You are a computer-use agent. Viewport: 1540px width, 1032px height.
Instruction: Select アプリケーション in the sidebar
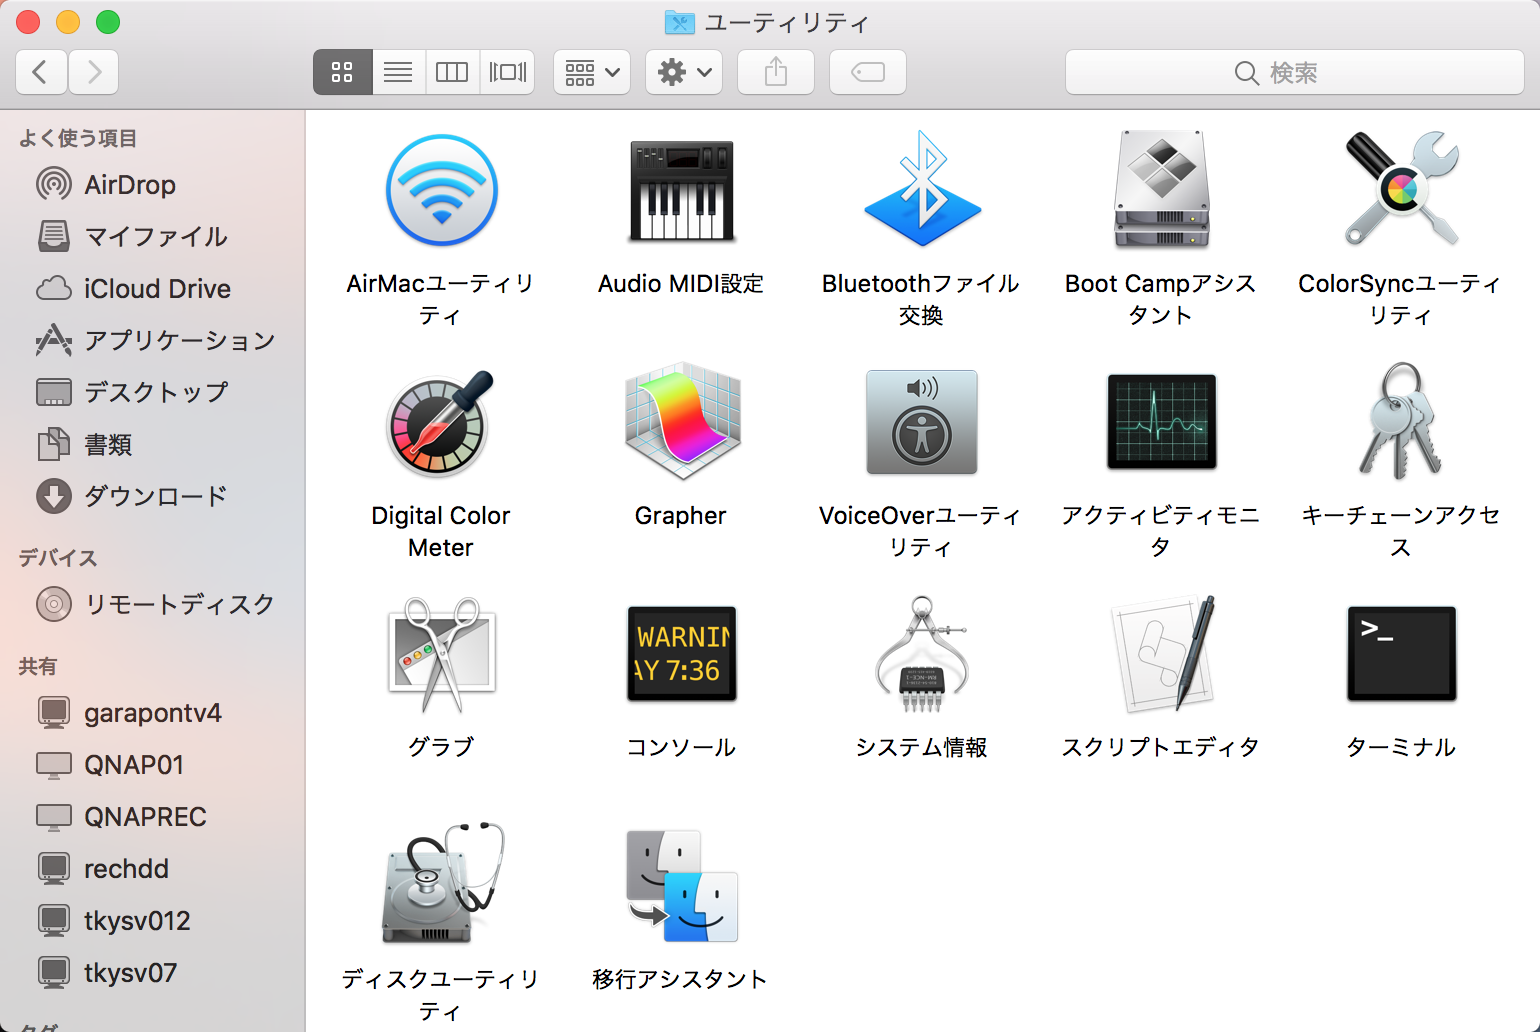pos(153,340)
